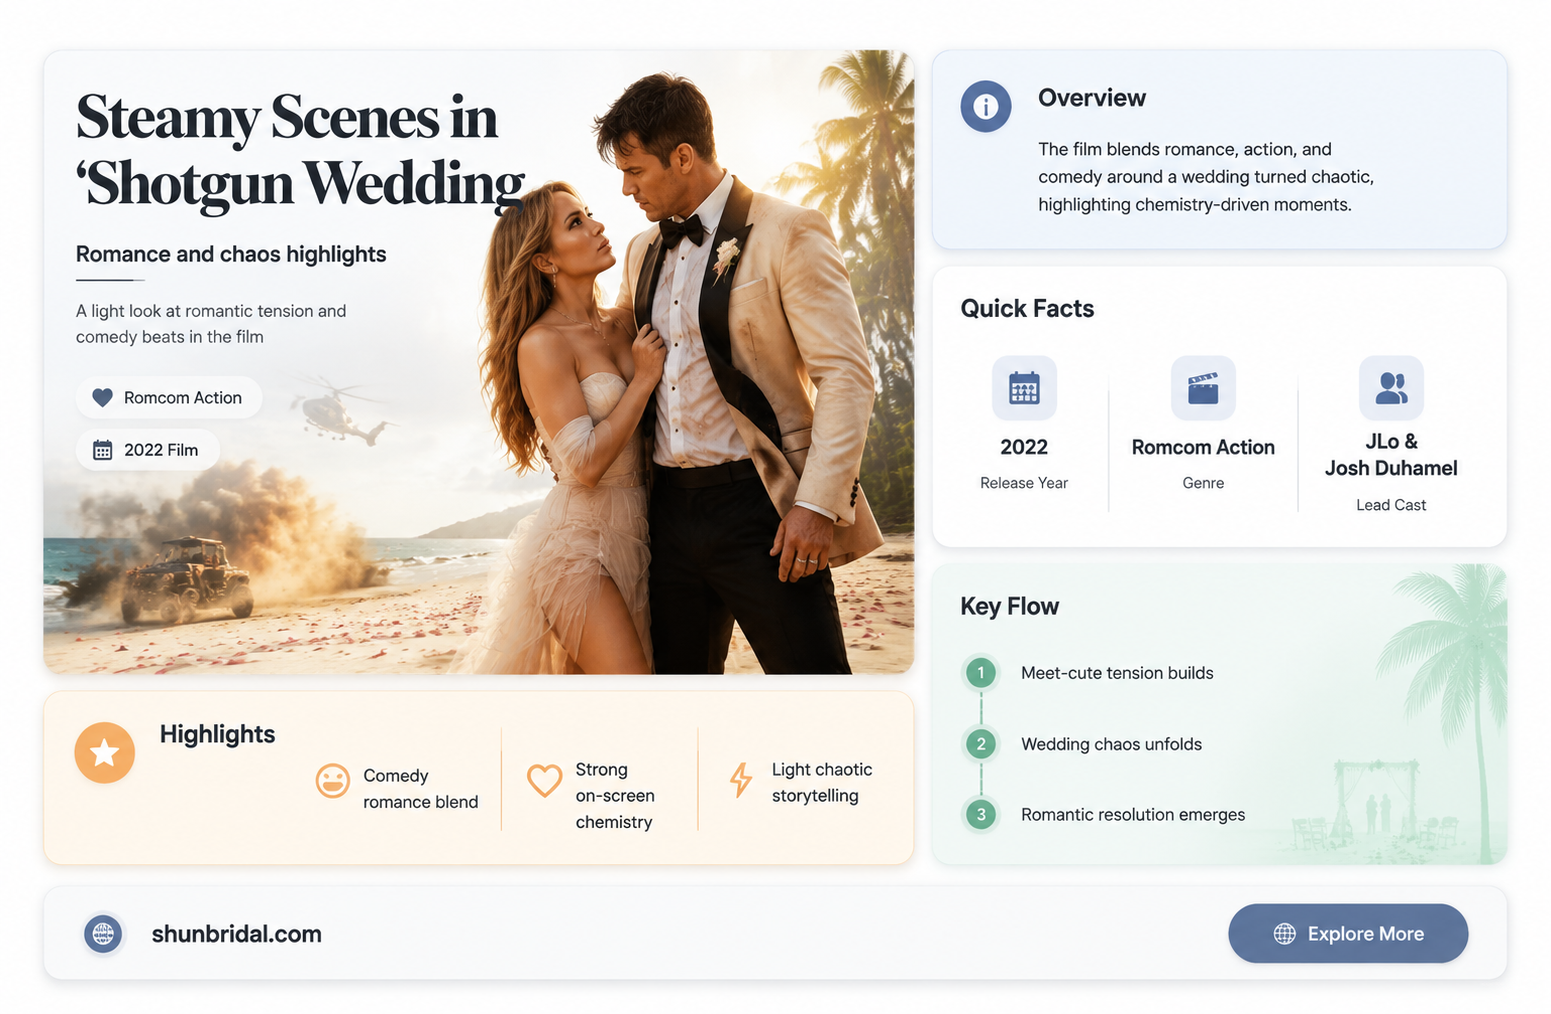Open the shunbridal.com link
This screenshot has width=1551, height=1014.
coord(236,934)
